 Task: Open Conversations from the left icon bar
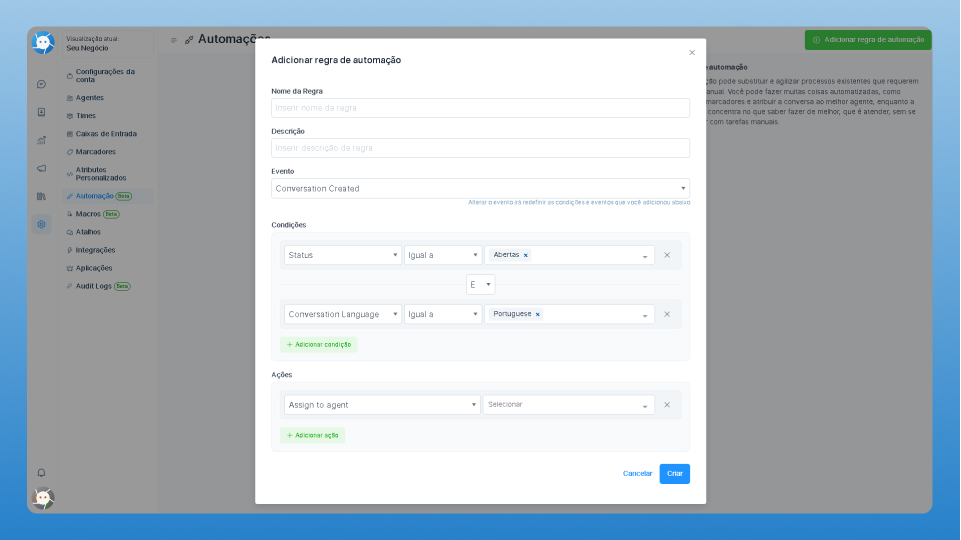[41, 84]
